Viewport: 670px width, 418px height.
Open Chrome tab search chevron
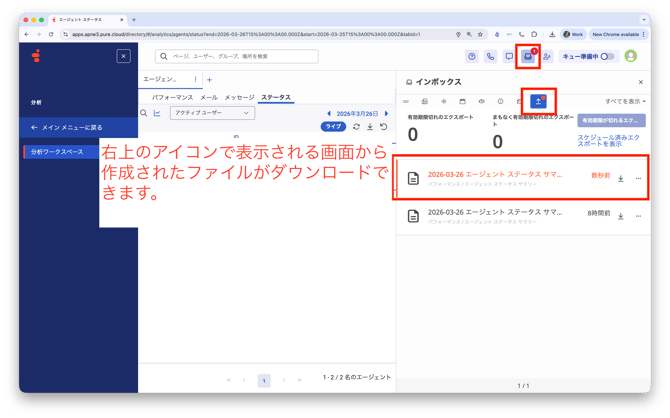644,20
